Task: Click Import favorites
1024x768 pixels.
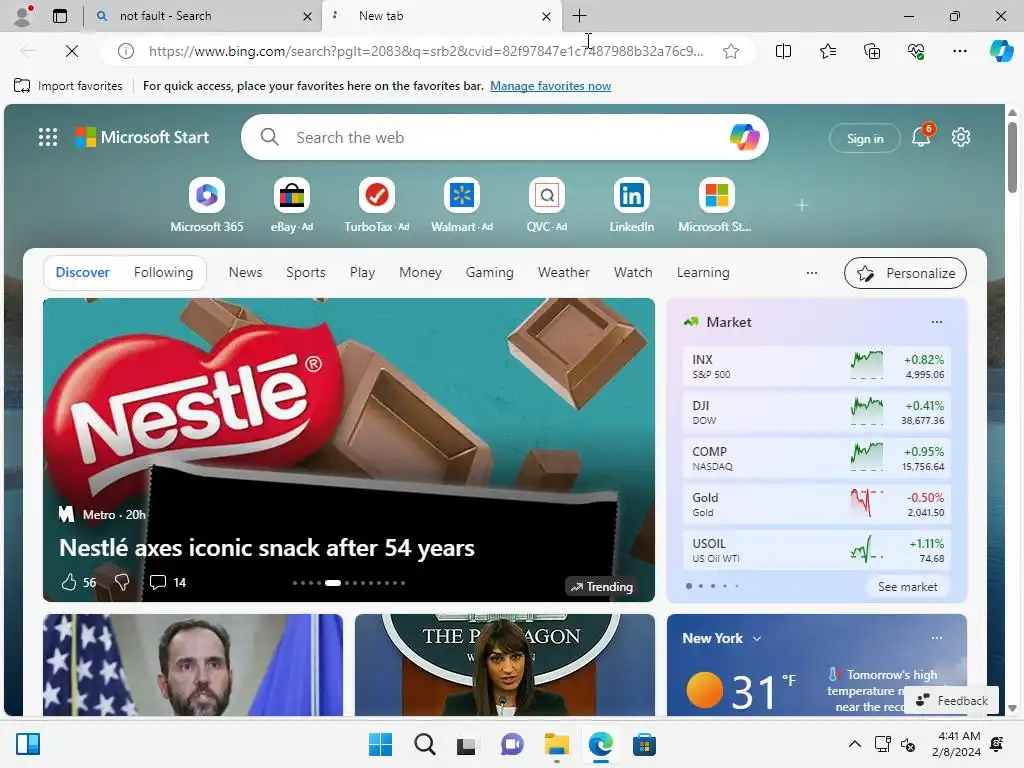Action: pos(68,86)
